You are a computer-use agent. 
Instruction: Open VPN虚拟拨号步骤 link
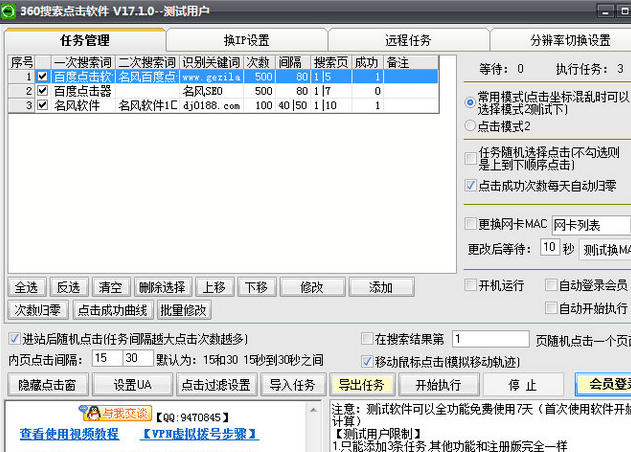click(200, 433)
